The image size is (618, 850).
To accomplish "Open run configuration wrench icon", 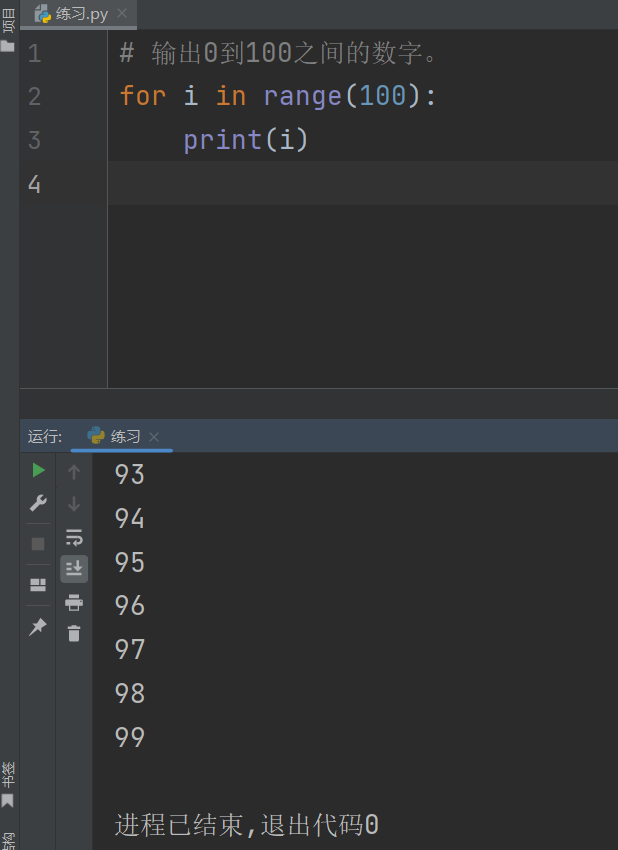I will tap(38, 503).
